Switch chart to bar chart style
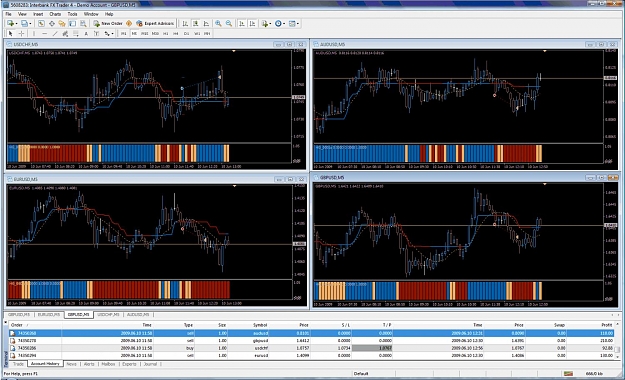625x380 pixels. (x=185, y=24)
